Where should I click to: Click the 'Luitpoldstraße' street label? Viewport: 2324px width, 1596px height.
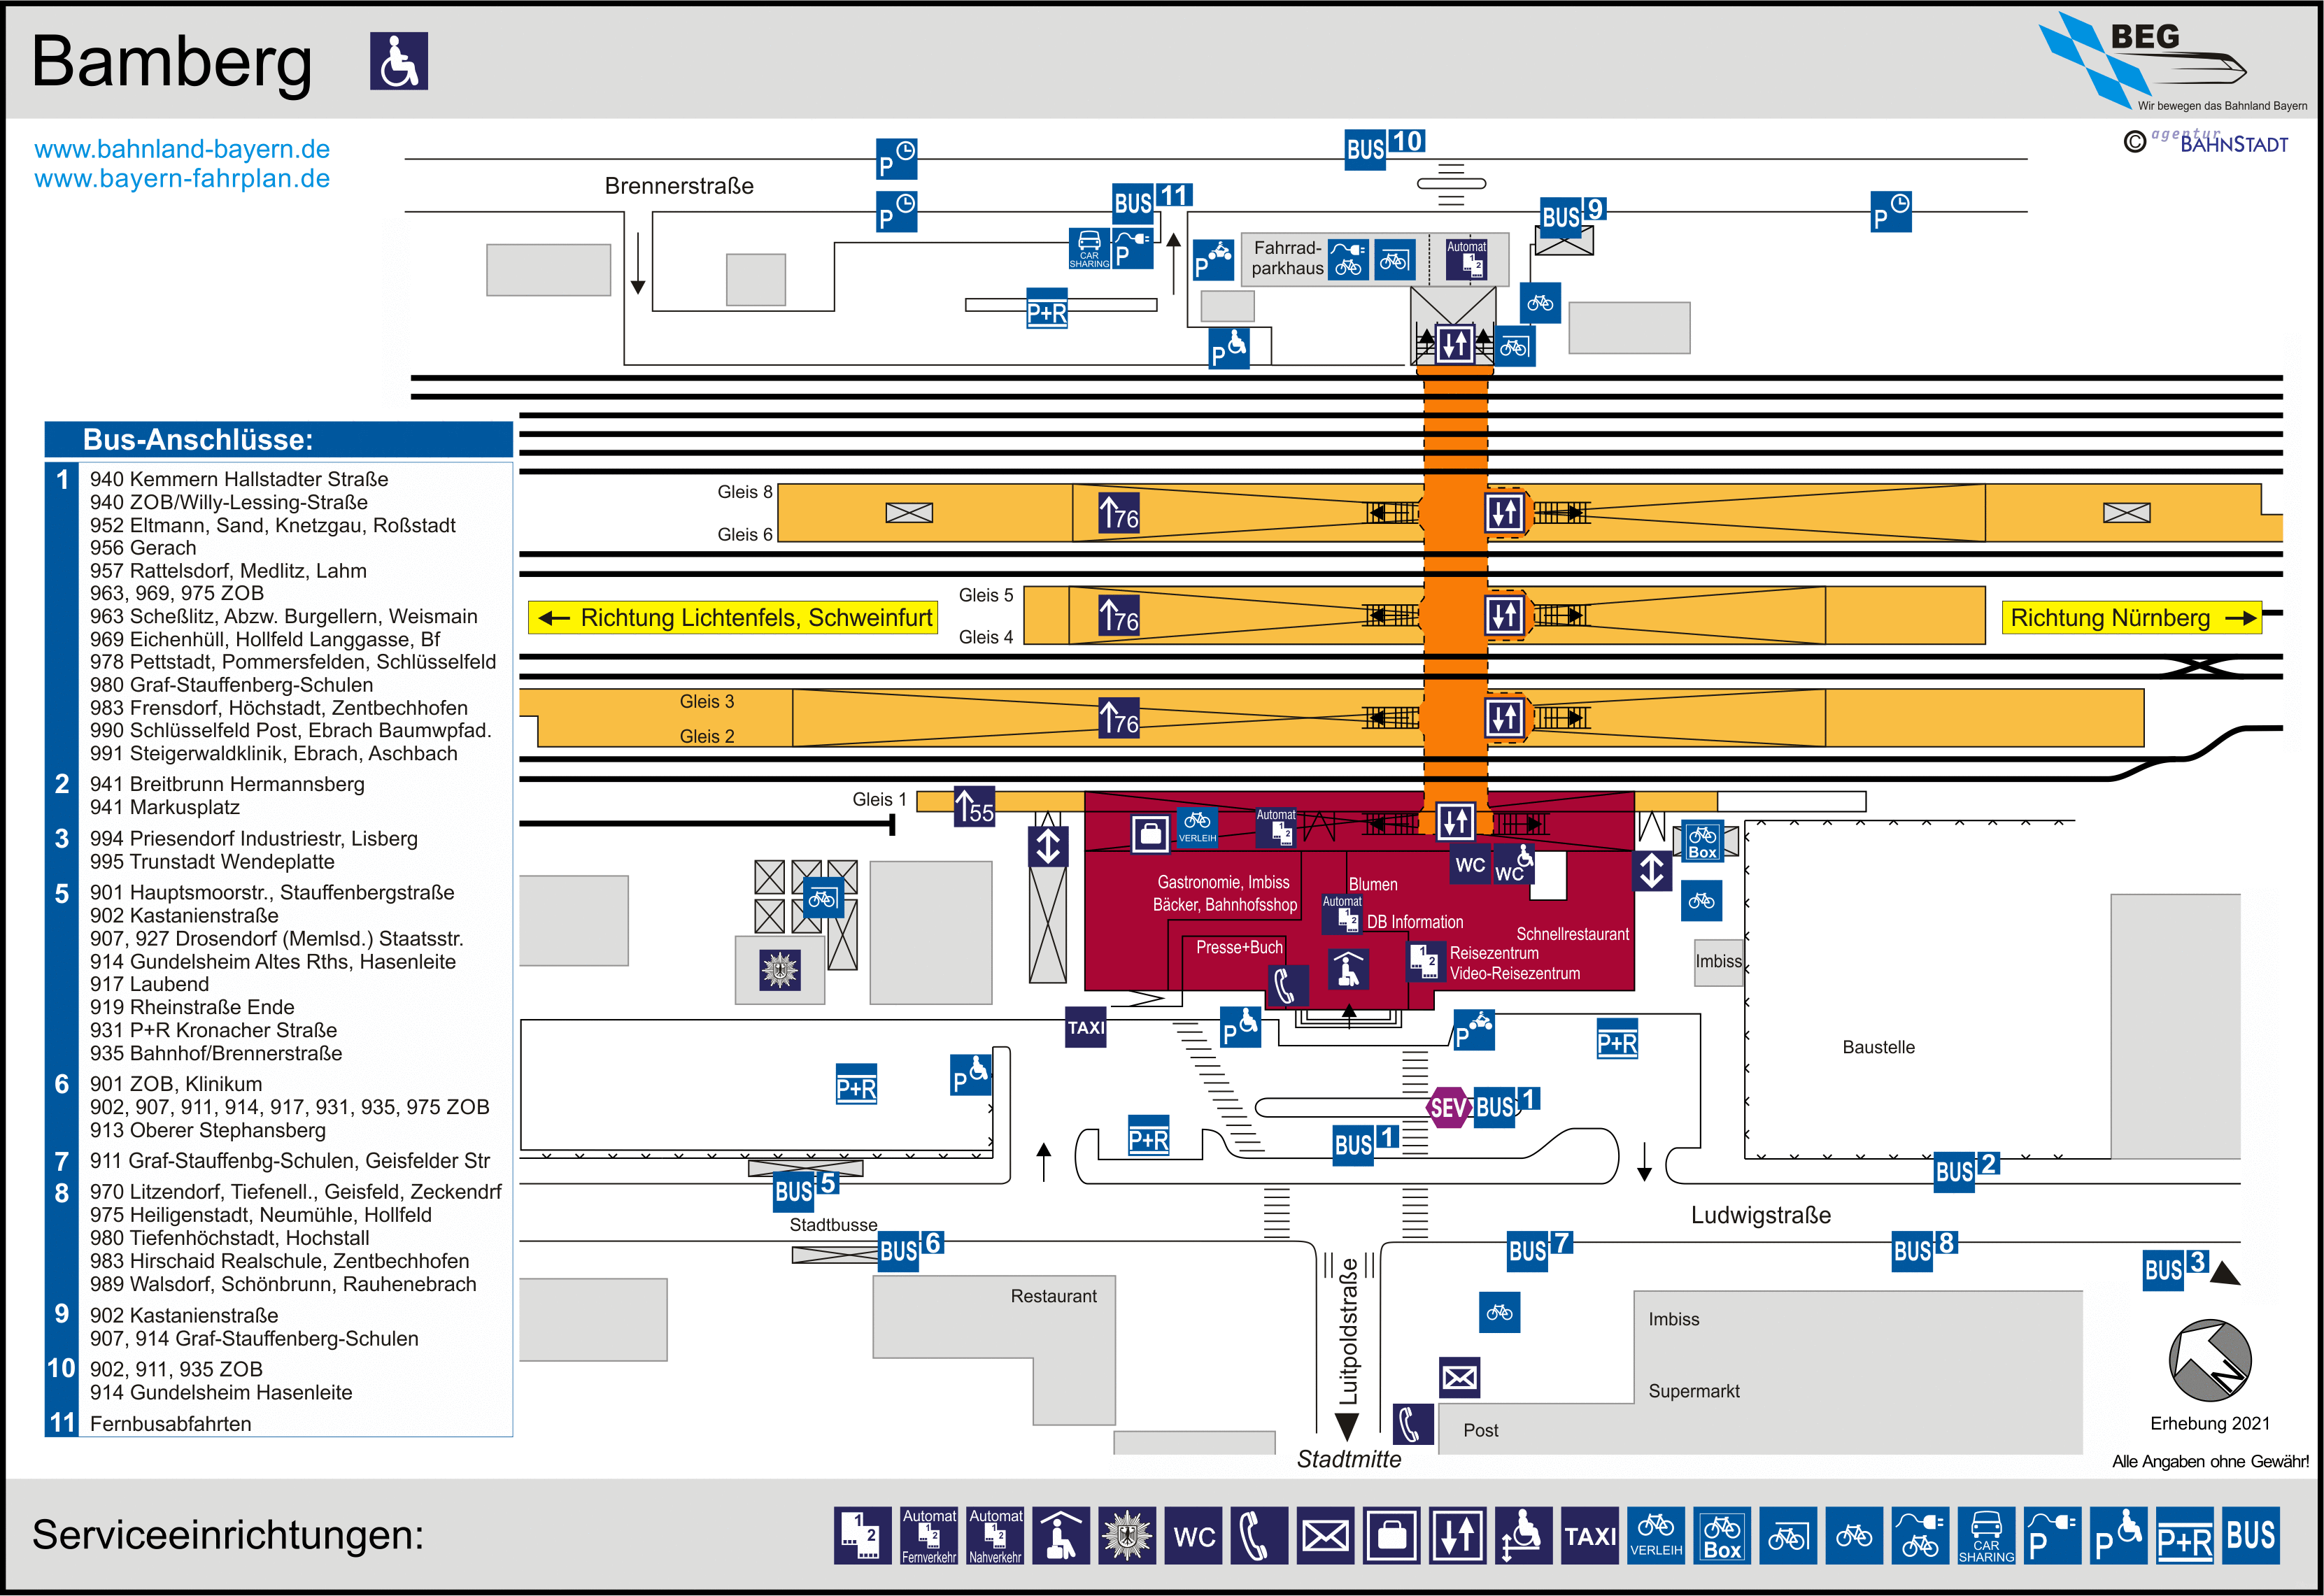tap(1349, 1331)
